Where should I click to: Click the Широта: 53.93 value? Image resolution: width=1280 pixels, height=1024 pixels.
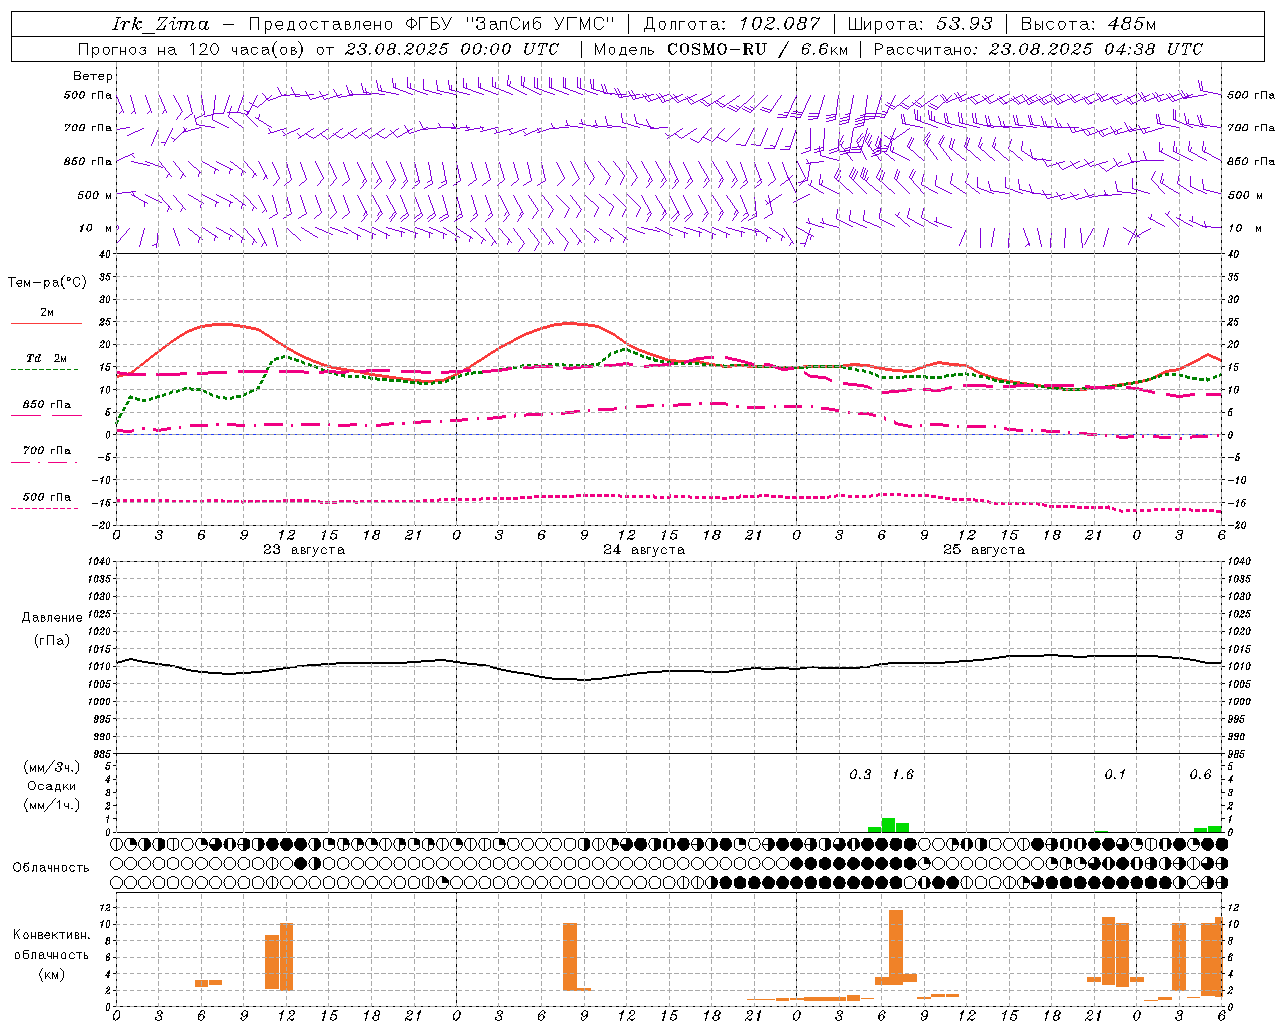coord(920,24)
